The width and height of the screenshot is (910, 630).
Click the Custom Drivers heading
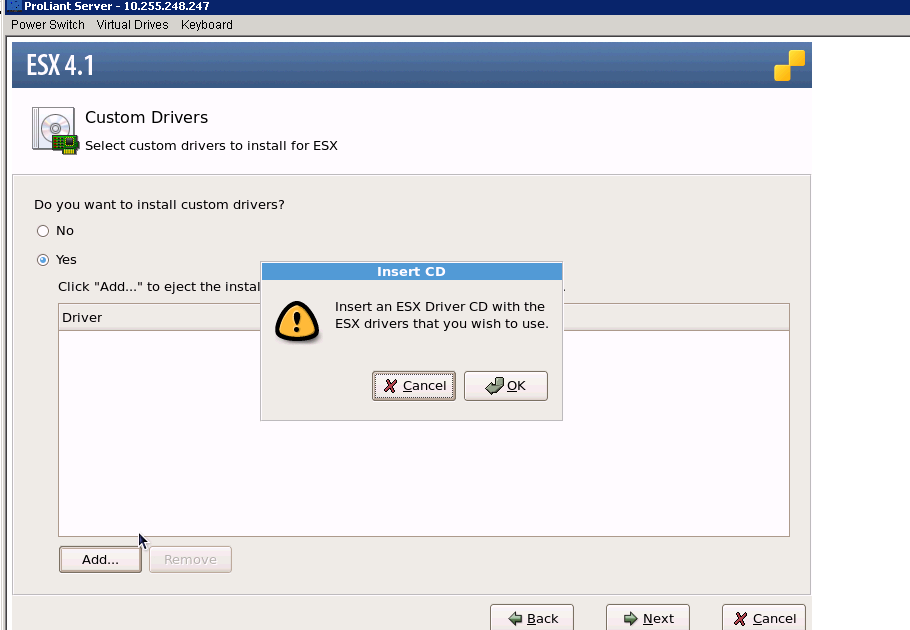(146, 117)
